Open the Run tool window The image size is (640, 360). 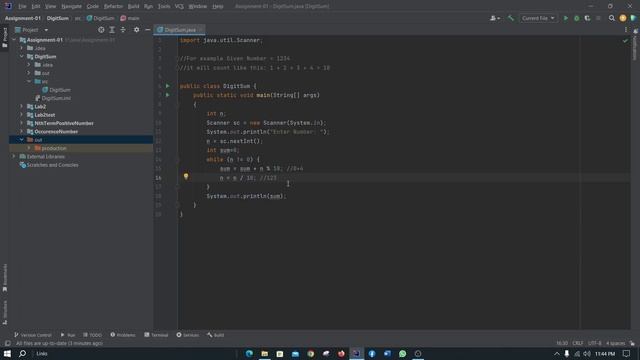pos(68,335)
